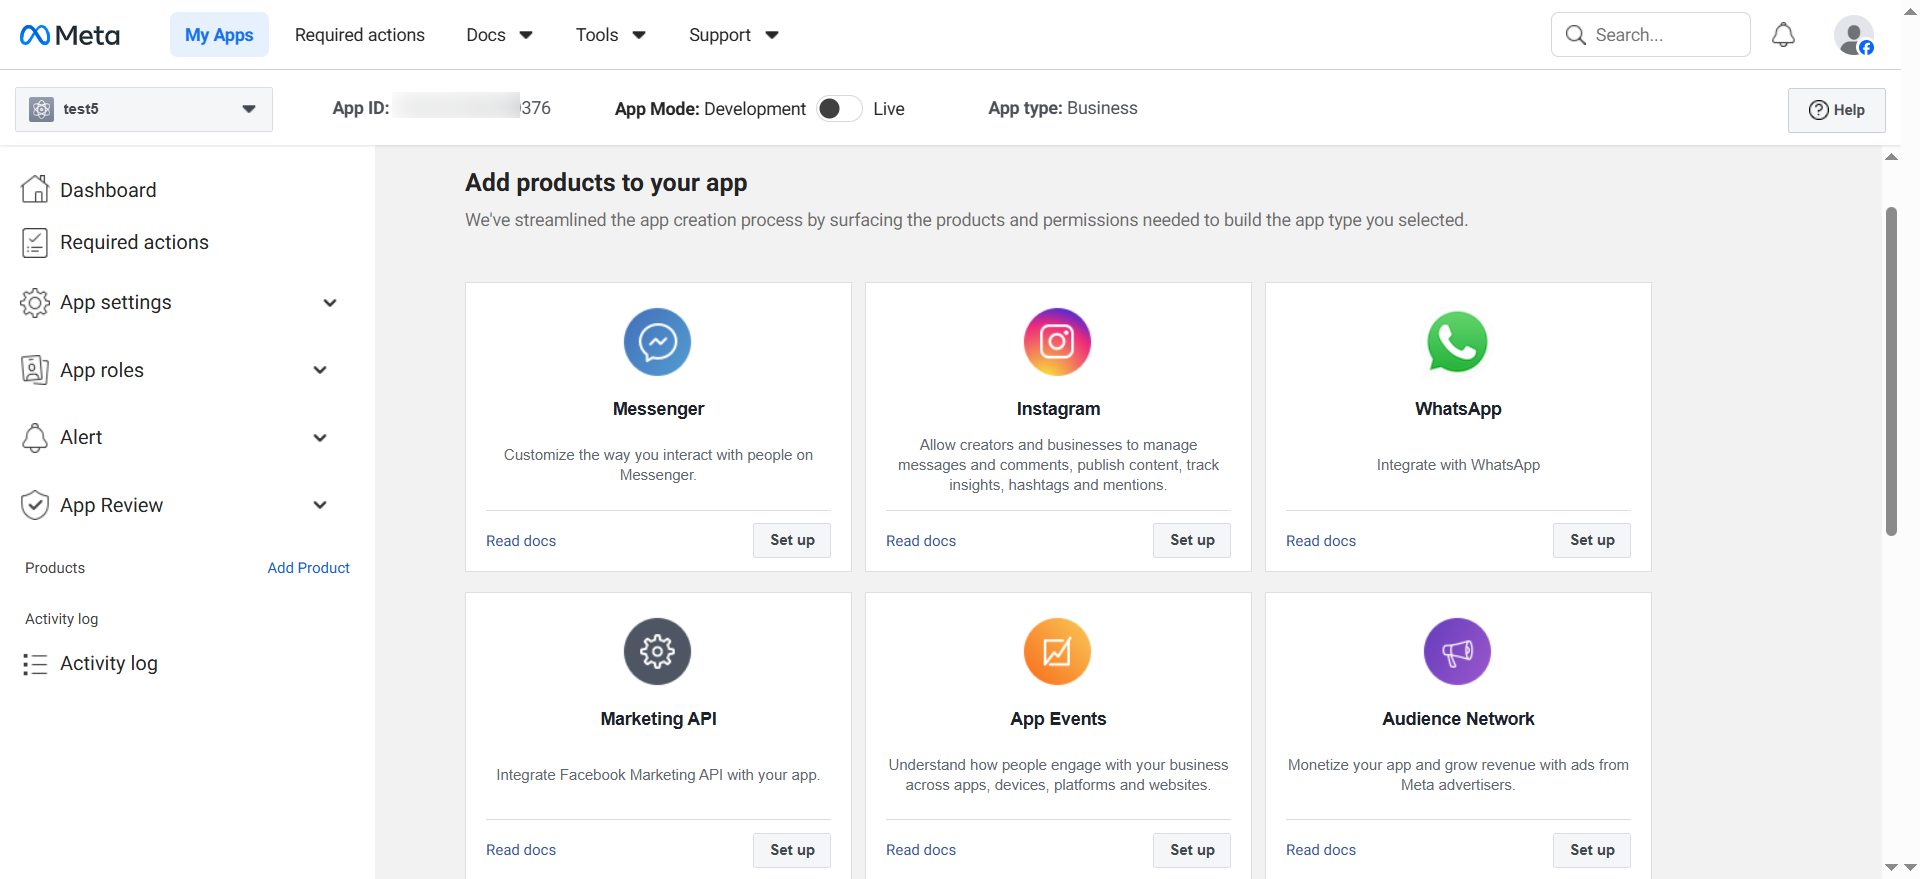
Task: Click the Marketing API gear icon
Action: (x=657, y=652)
